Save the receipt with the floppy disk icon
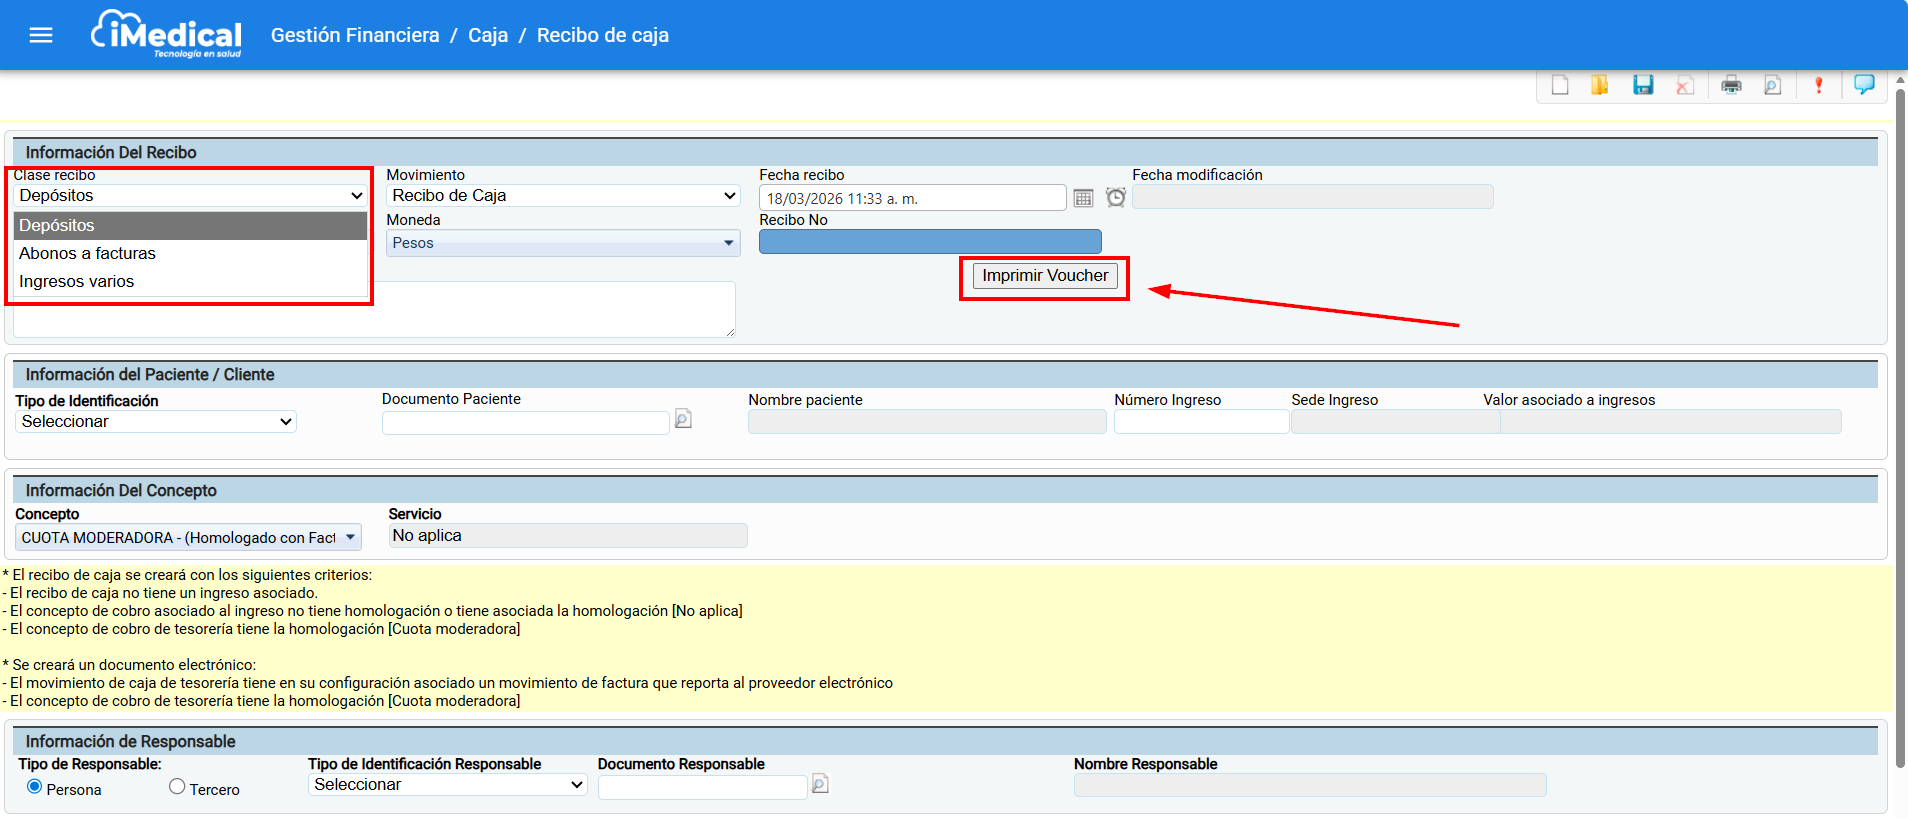Viewport: 1908px width, 818px height. (x=1643, y=85)
